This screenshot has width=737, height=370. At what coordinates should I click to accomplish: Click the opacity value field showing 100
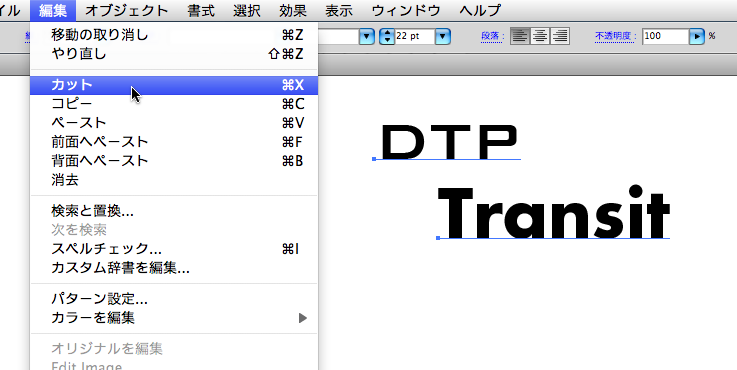point(666,36)
